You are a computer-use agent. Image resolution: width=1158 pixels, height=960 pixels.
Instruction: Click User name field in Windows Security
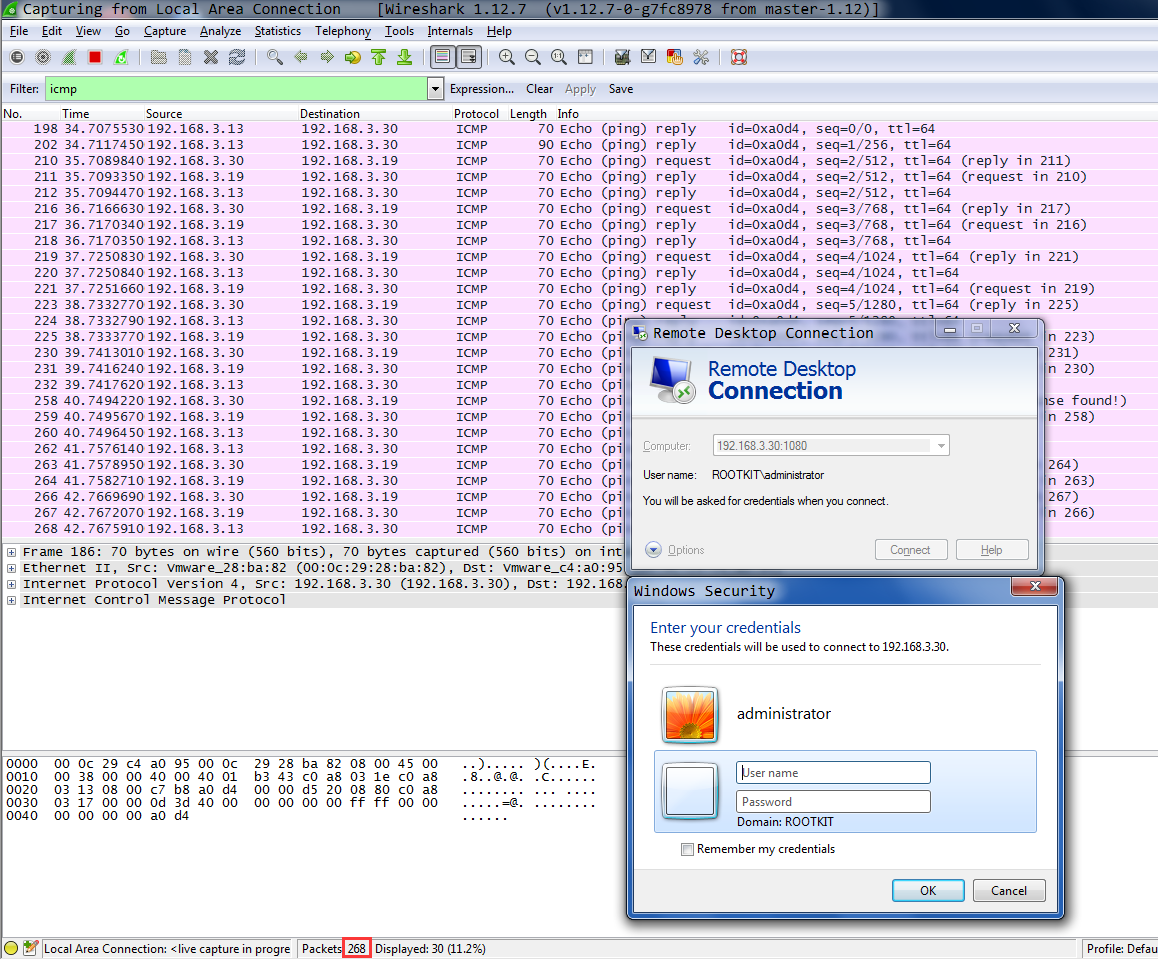click(x=833, y=772)
